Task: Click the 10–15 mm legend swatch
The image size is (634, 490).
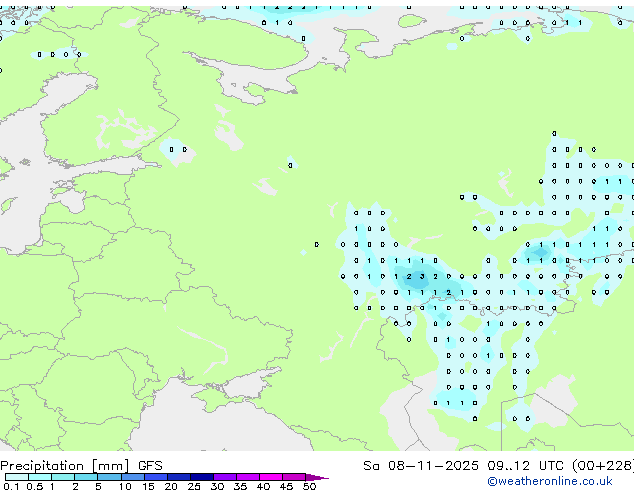Action: (132, 477)
